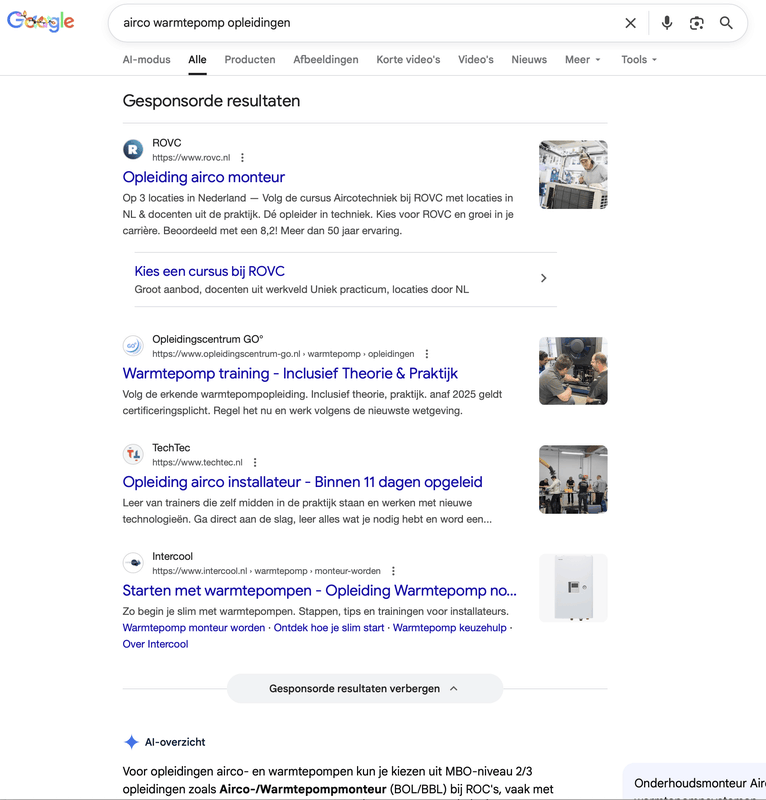Click TechTec workshop thumbnail image
766x800 pixels.
(x=573, y=480)
